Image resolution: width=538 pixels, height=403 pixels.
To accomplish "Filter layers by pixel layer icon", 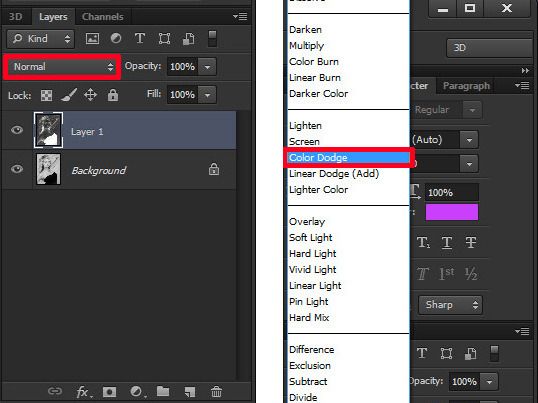I will tap(92, 38).
